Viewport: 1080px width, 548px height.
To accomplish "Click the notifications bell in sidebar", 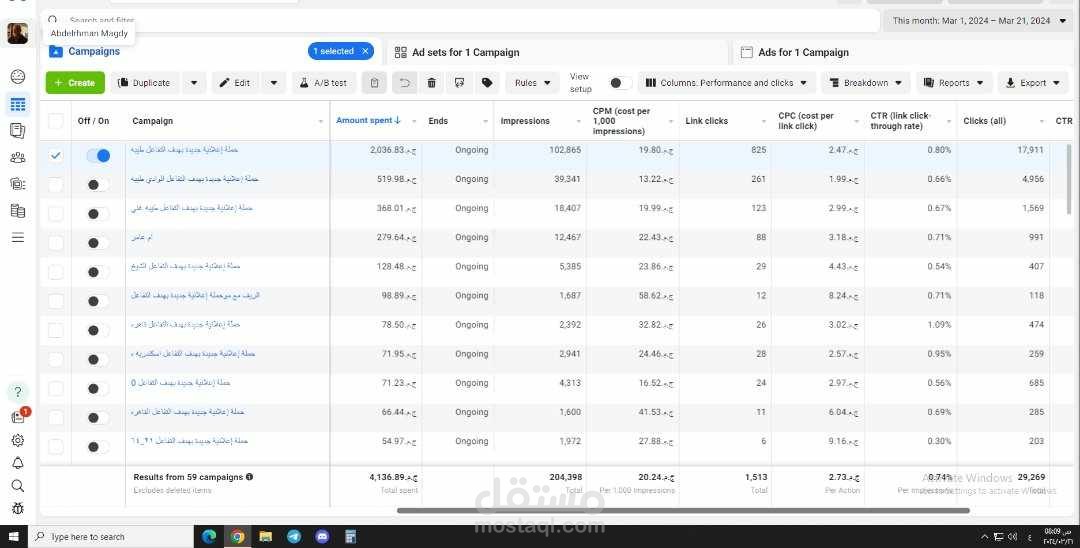I will click(18, 463).
